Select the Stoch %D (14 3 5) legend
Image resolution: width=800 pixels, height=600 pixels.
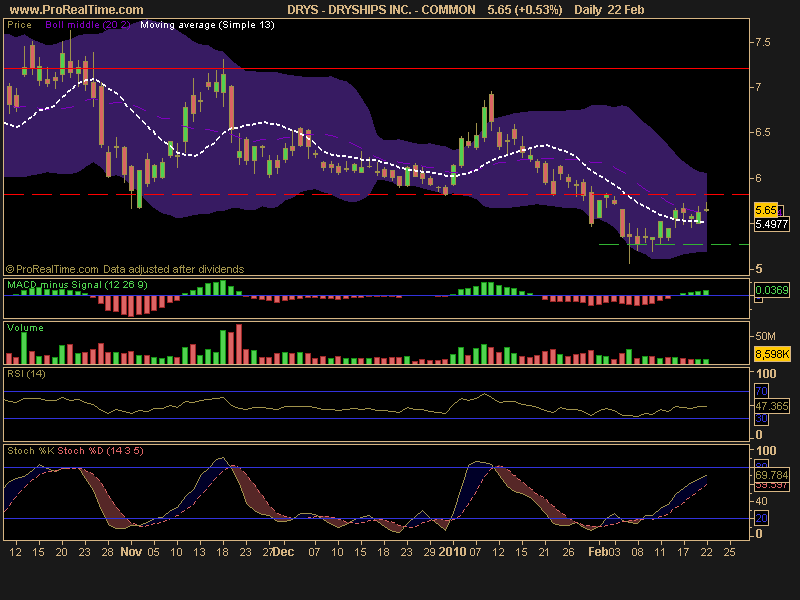tap(101, 451)
